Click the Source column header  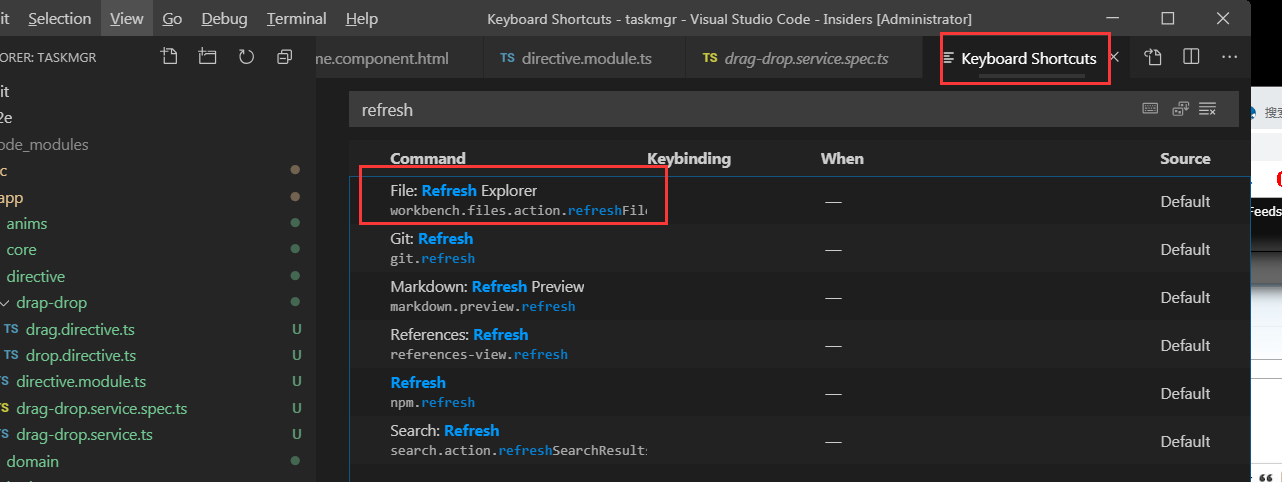tap(1185, 158)
